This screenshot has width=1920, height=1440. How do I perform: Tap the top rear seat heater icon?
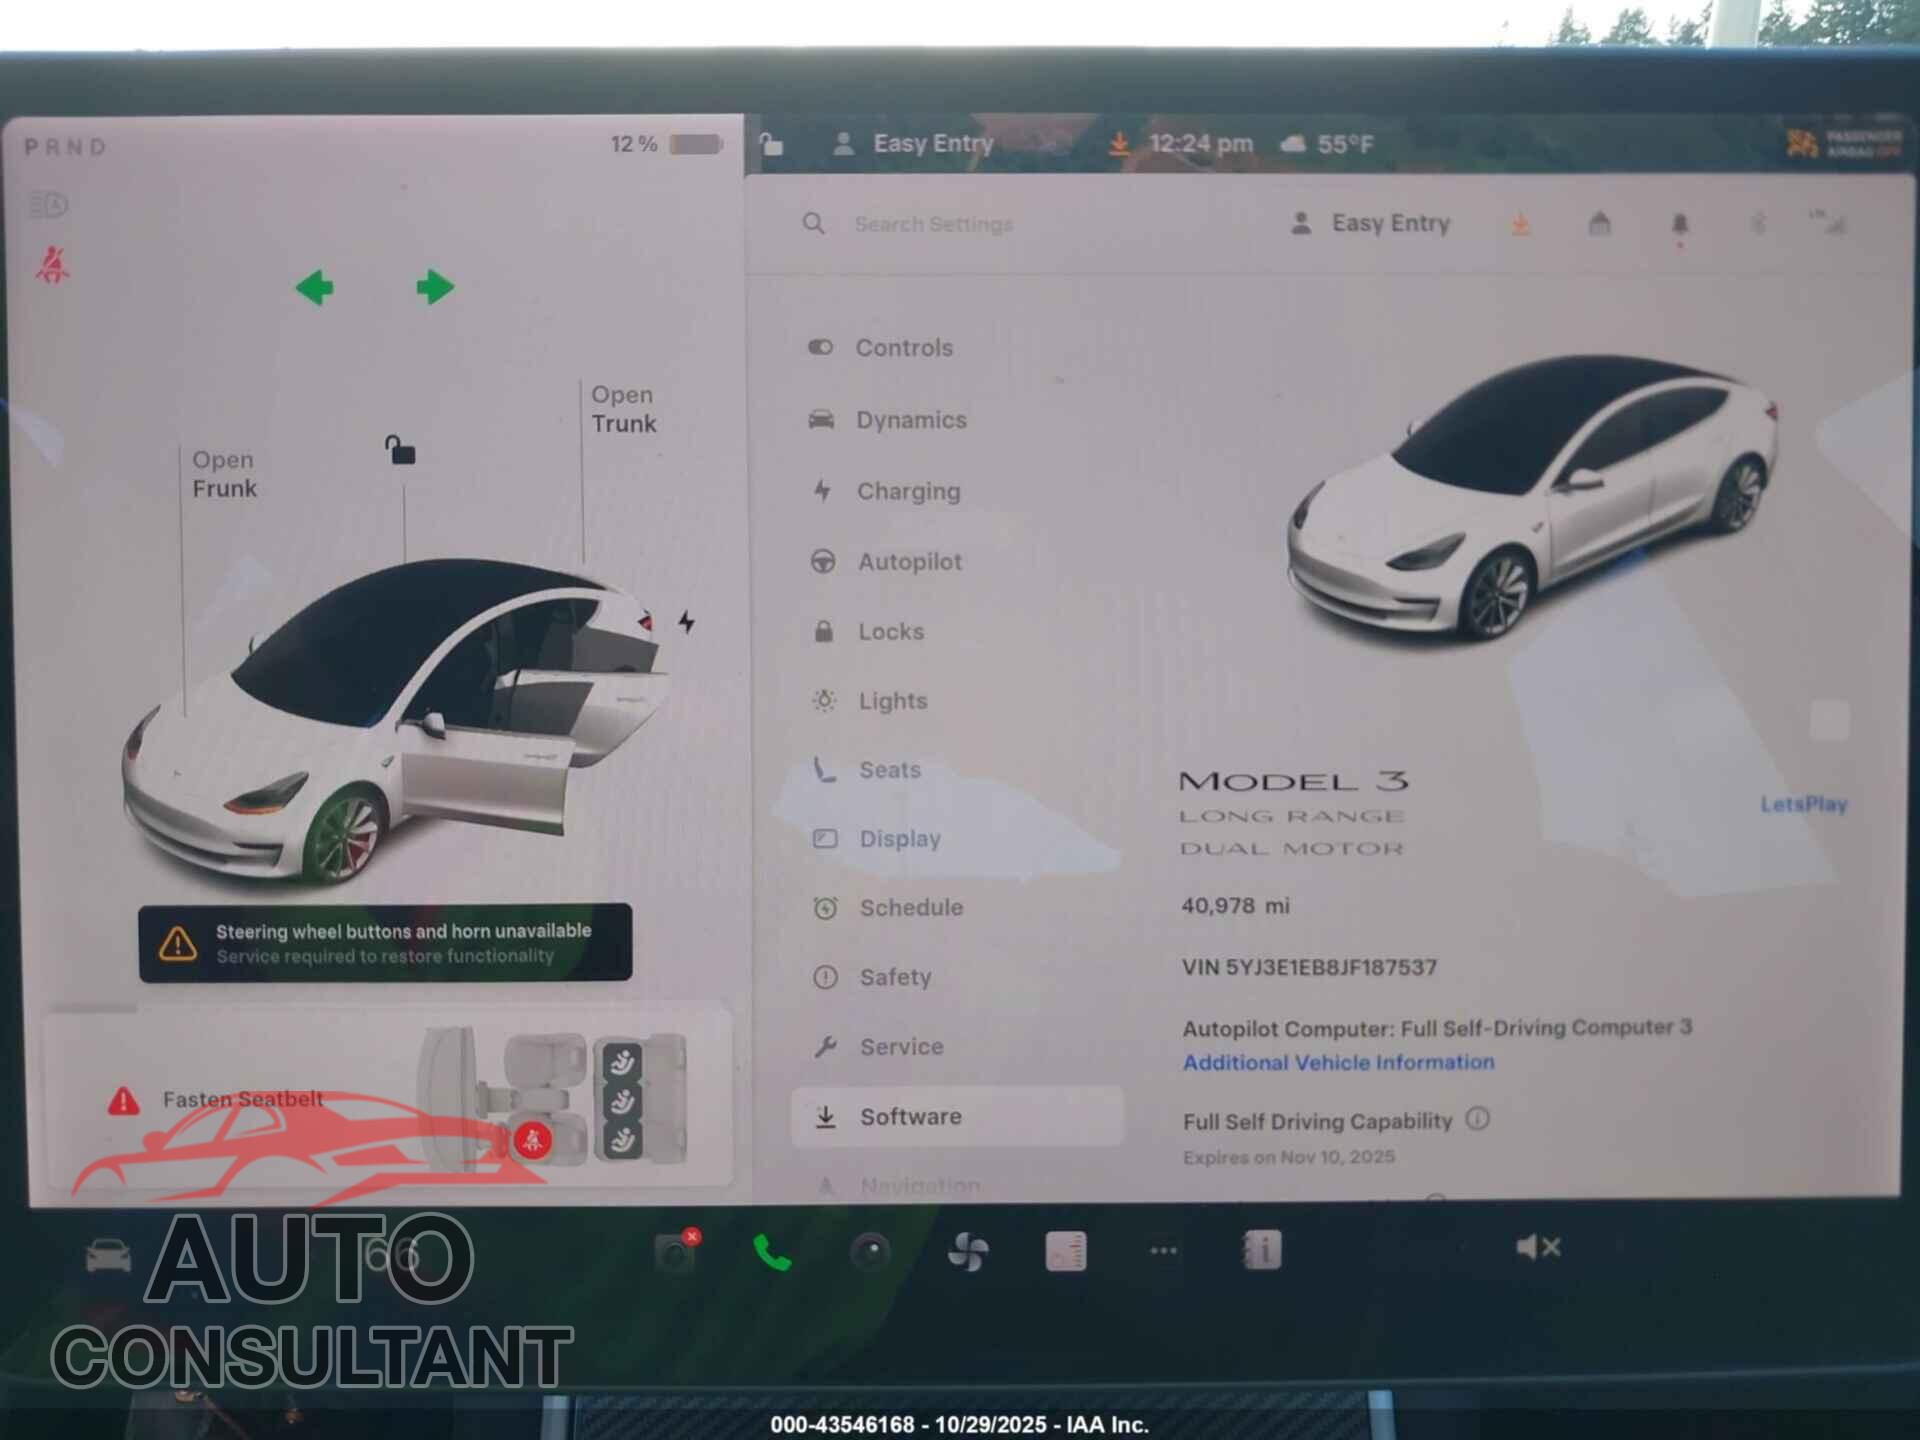[622, 1062]
